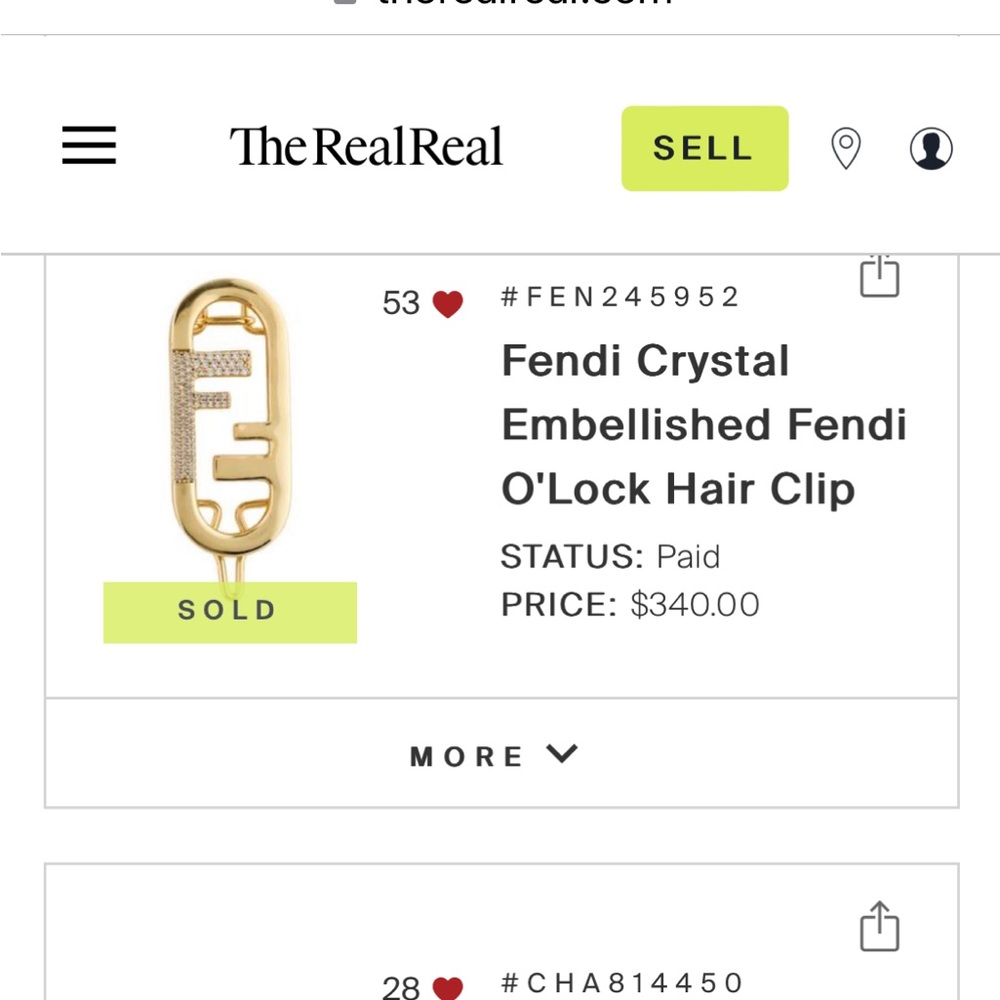This screenshot has height=1000, width=1000.
Task: Click the location pin icon
Action: [846, 147]
